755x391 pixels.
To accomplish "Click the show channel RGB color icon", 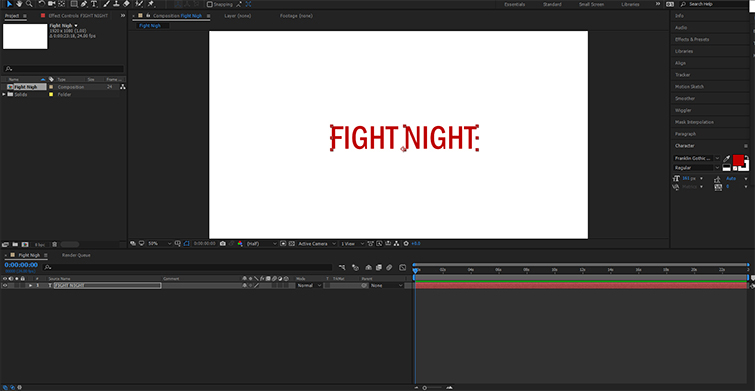I will tap(240, 244).
